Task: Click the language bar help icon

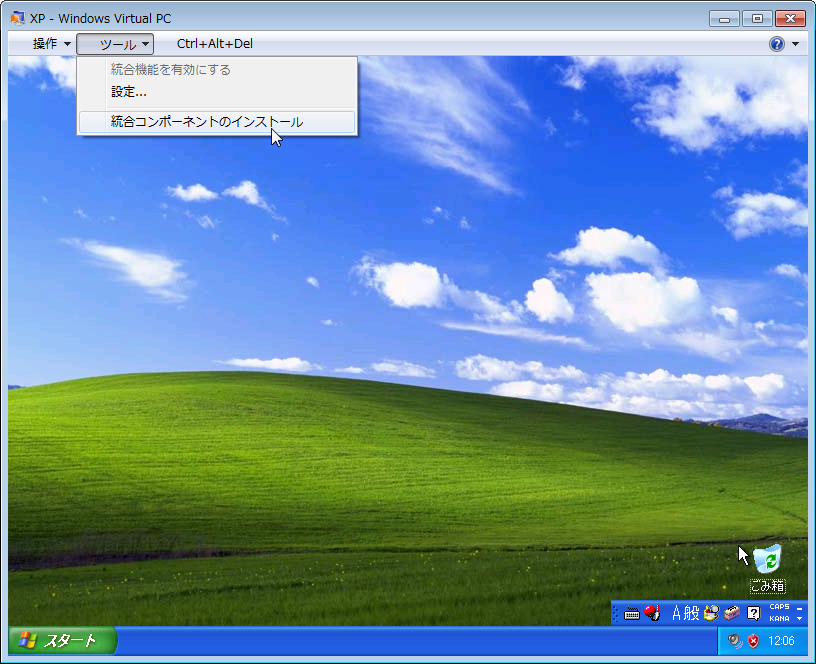Action: [x=754, y=613]
